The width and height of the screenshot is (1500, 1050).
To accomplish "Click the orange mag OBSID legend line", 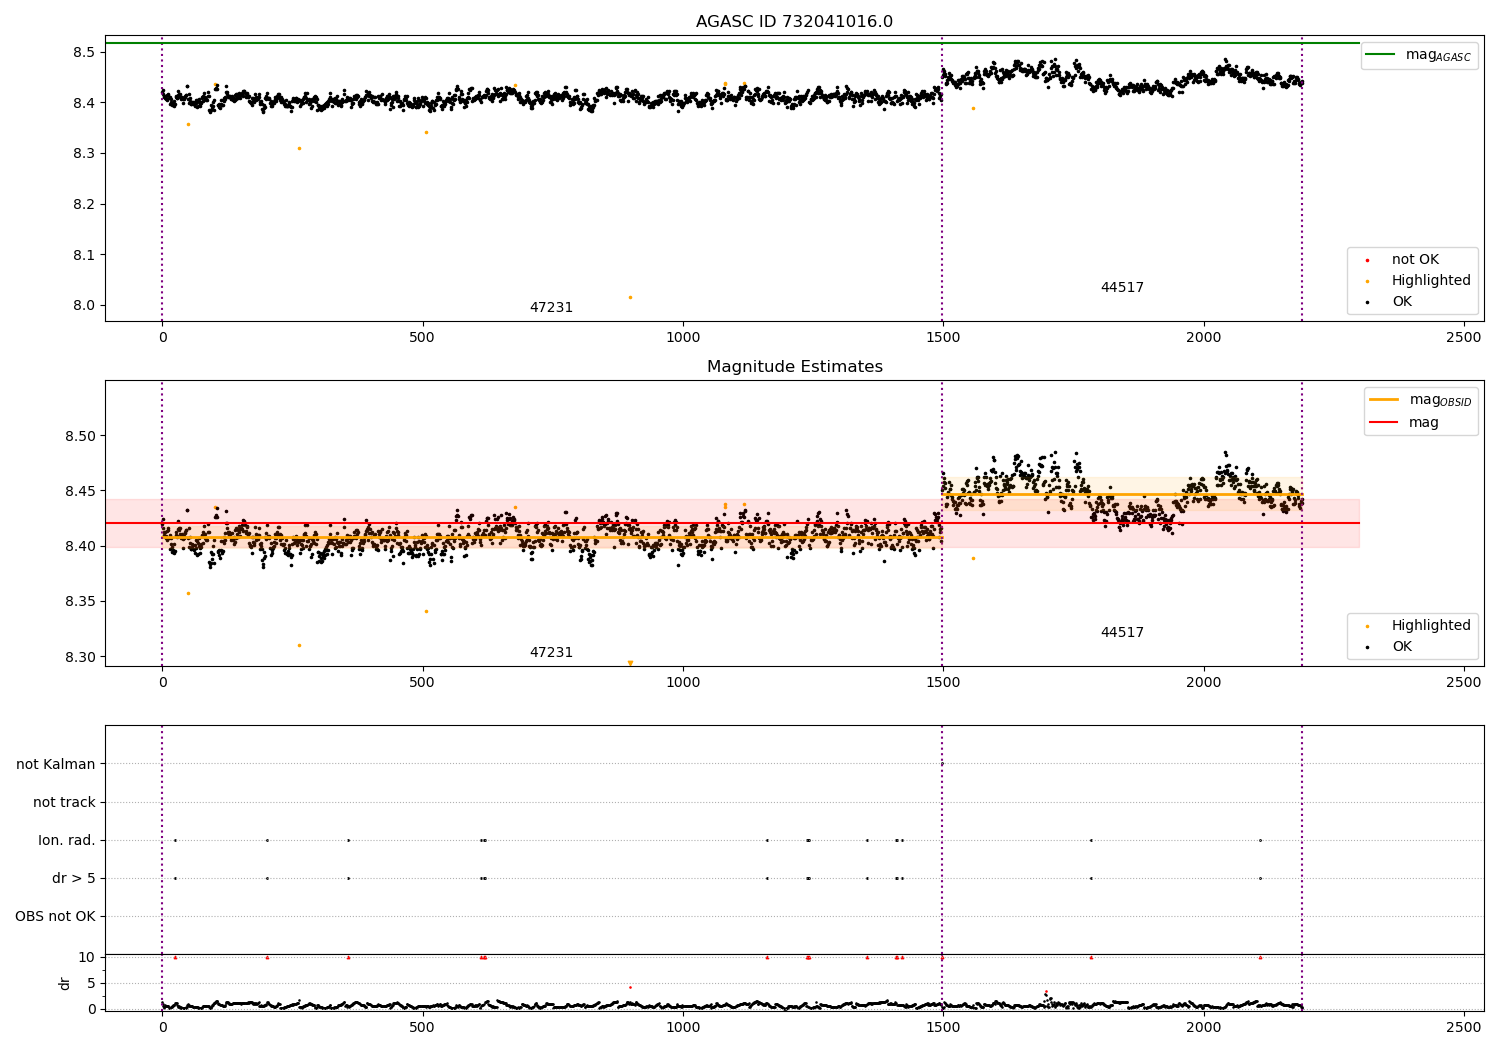I will (x=1384, y=399).
